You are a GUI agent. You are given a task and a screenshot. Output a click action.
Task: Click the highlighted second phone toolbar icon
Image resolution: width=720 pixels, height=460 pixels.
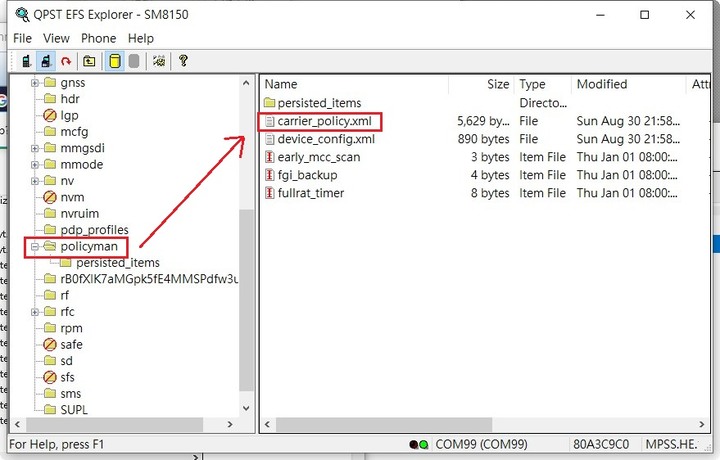pyautogui.click(x=46, y=61)
